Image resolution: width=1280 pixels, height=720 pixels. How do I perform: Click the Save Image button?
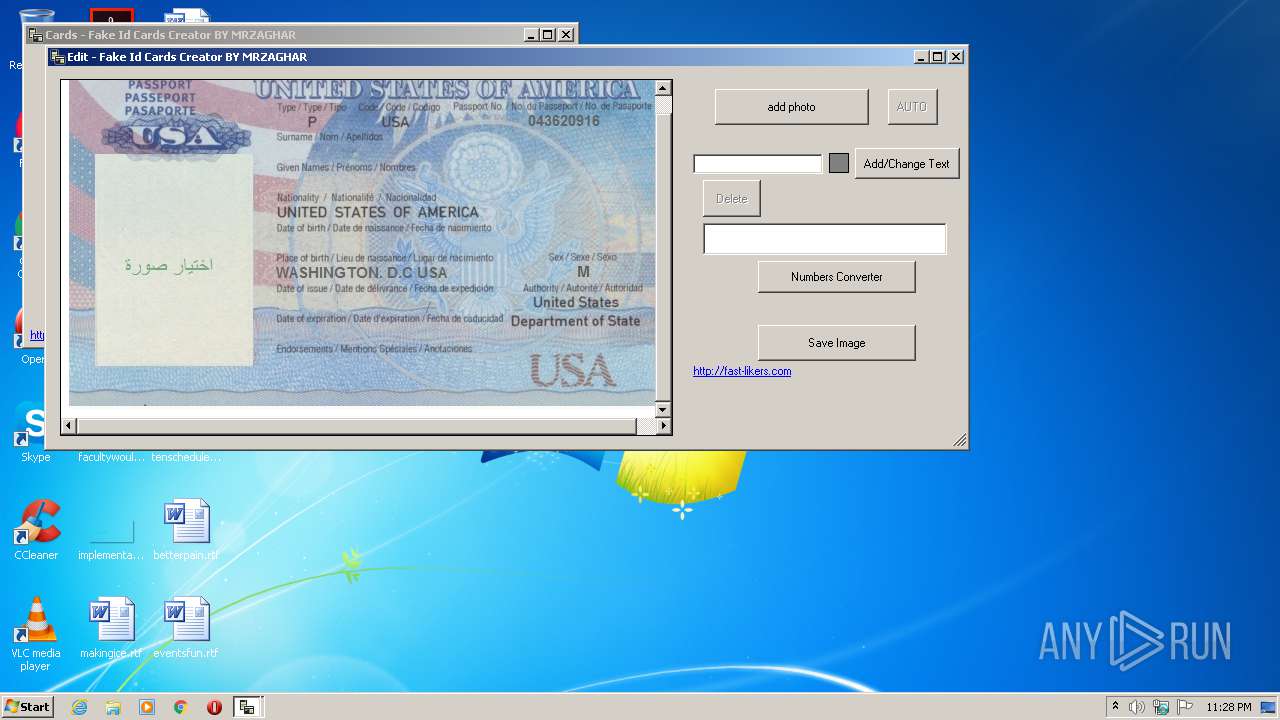tap(836, 343)
